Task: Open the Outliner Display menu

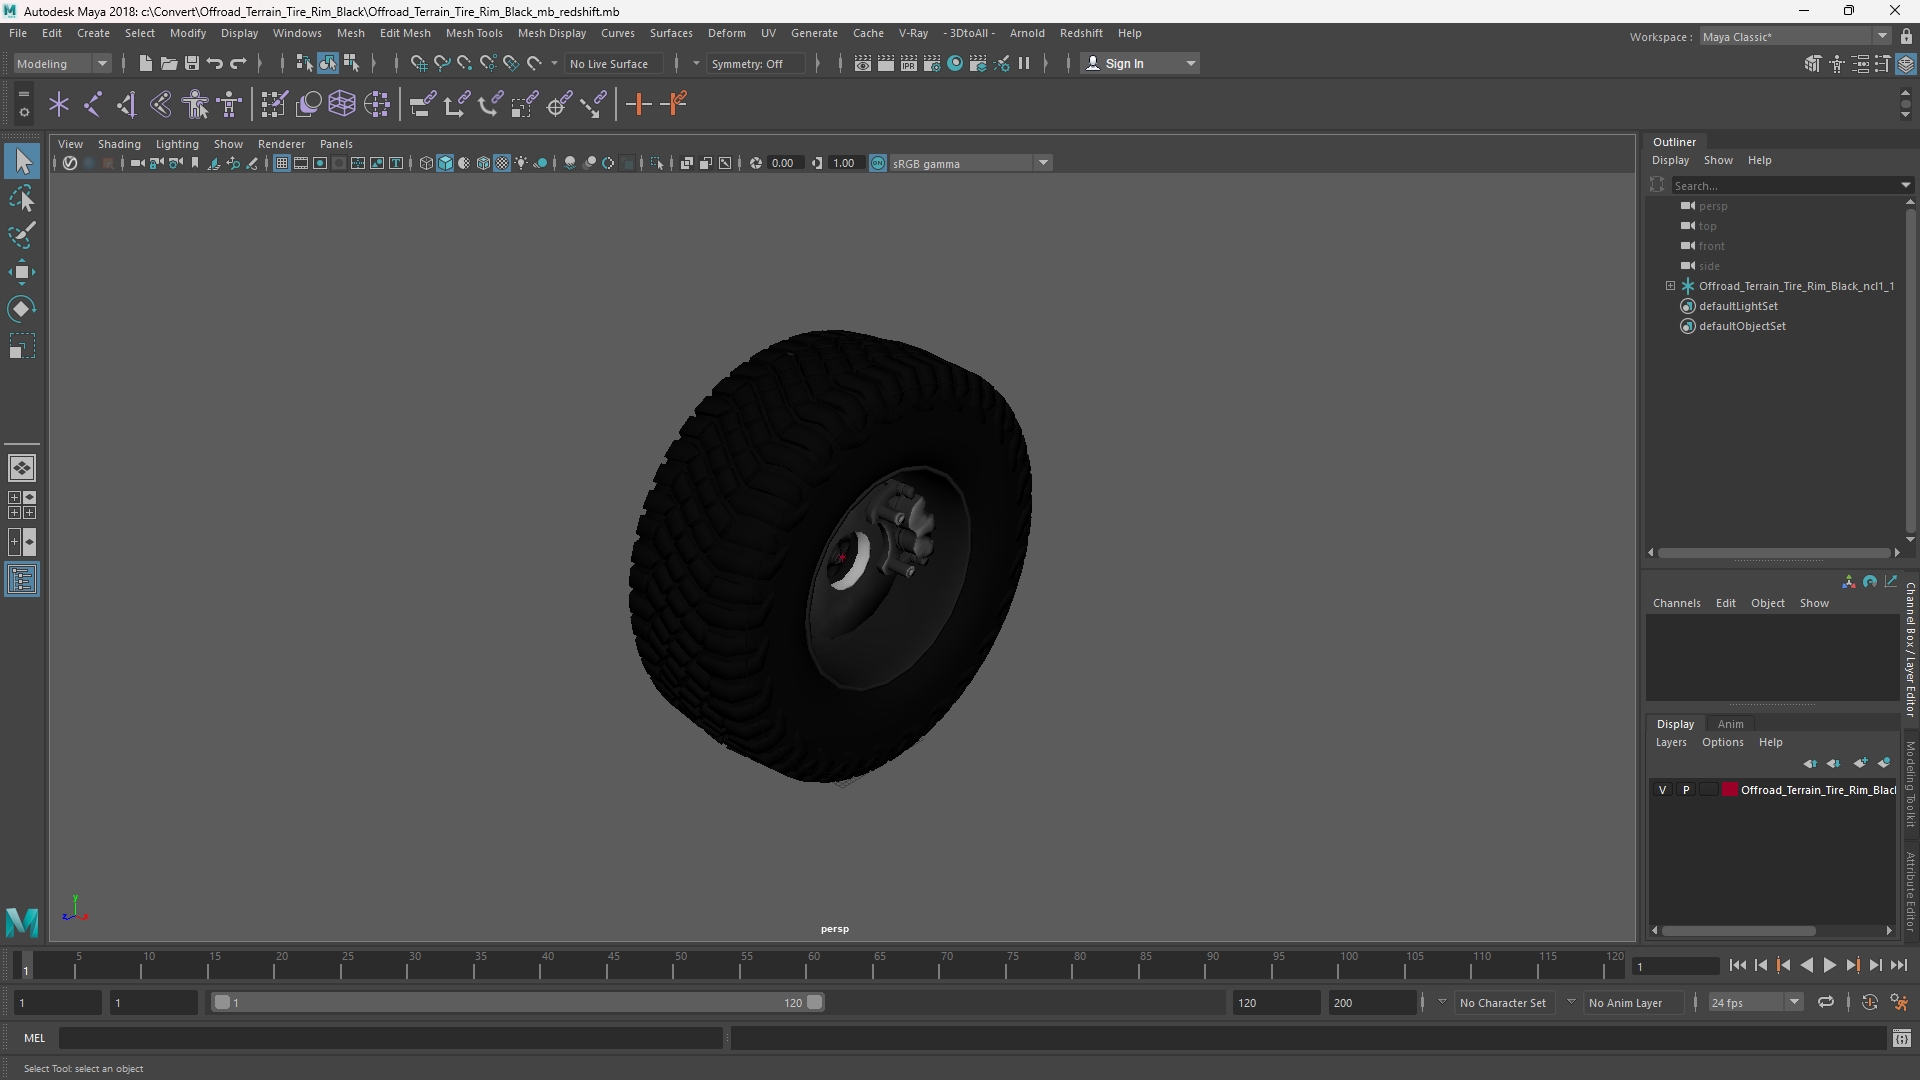Action: pyautogui.click(x=1670, y=160)
